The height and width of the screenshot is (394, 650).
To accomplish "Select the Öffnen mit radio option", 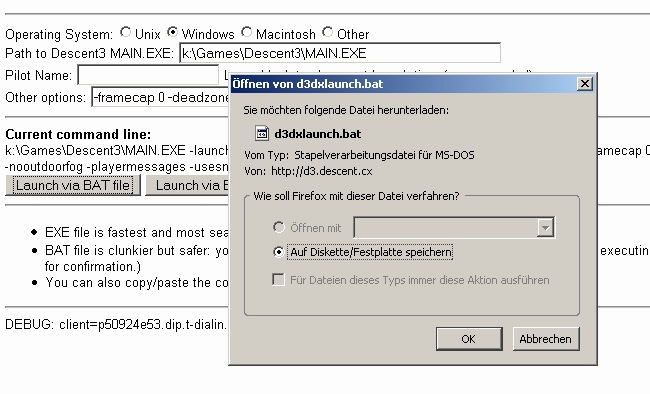I will point(279,227).
